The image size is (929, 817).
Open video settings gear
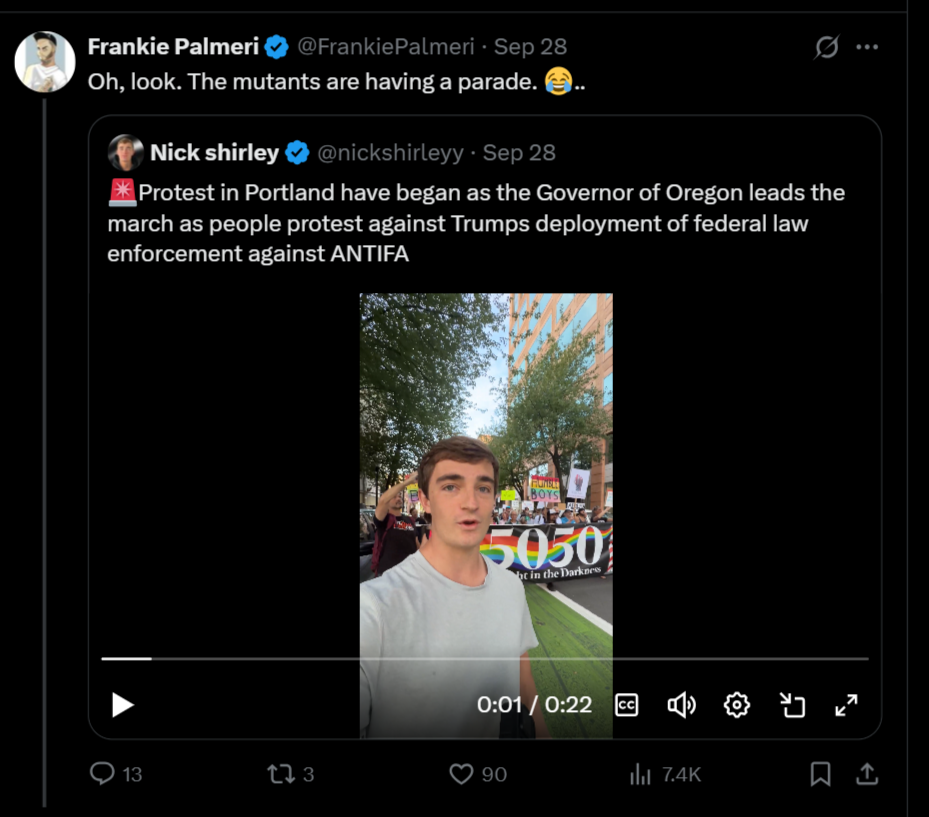coord(737,705)
